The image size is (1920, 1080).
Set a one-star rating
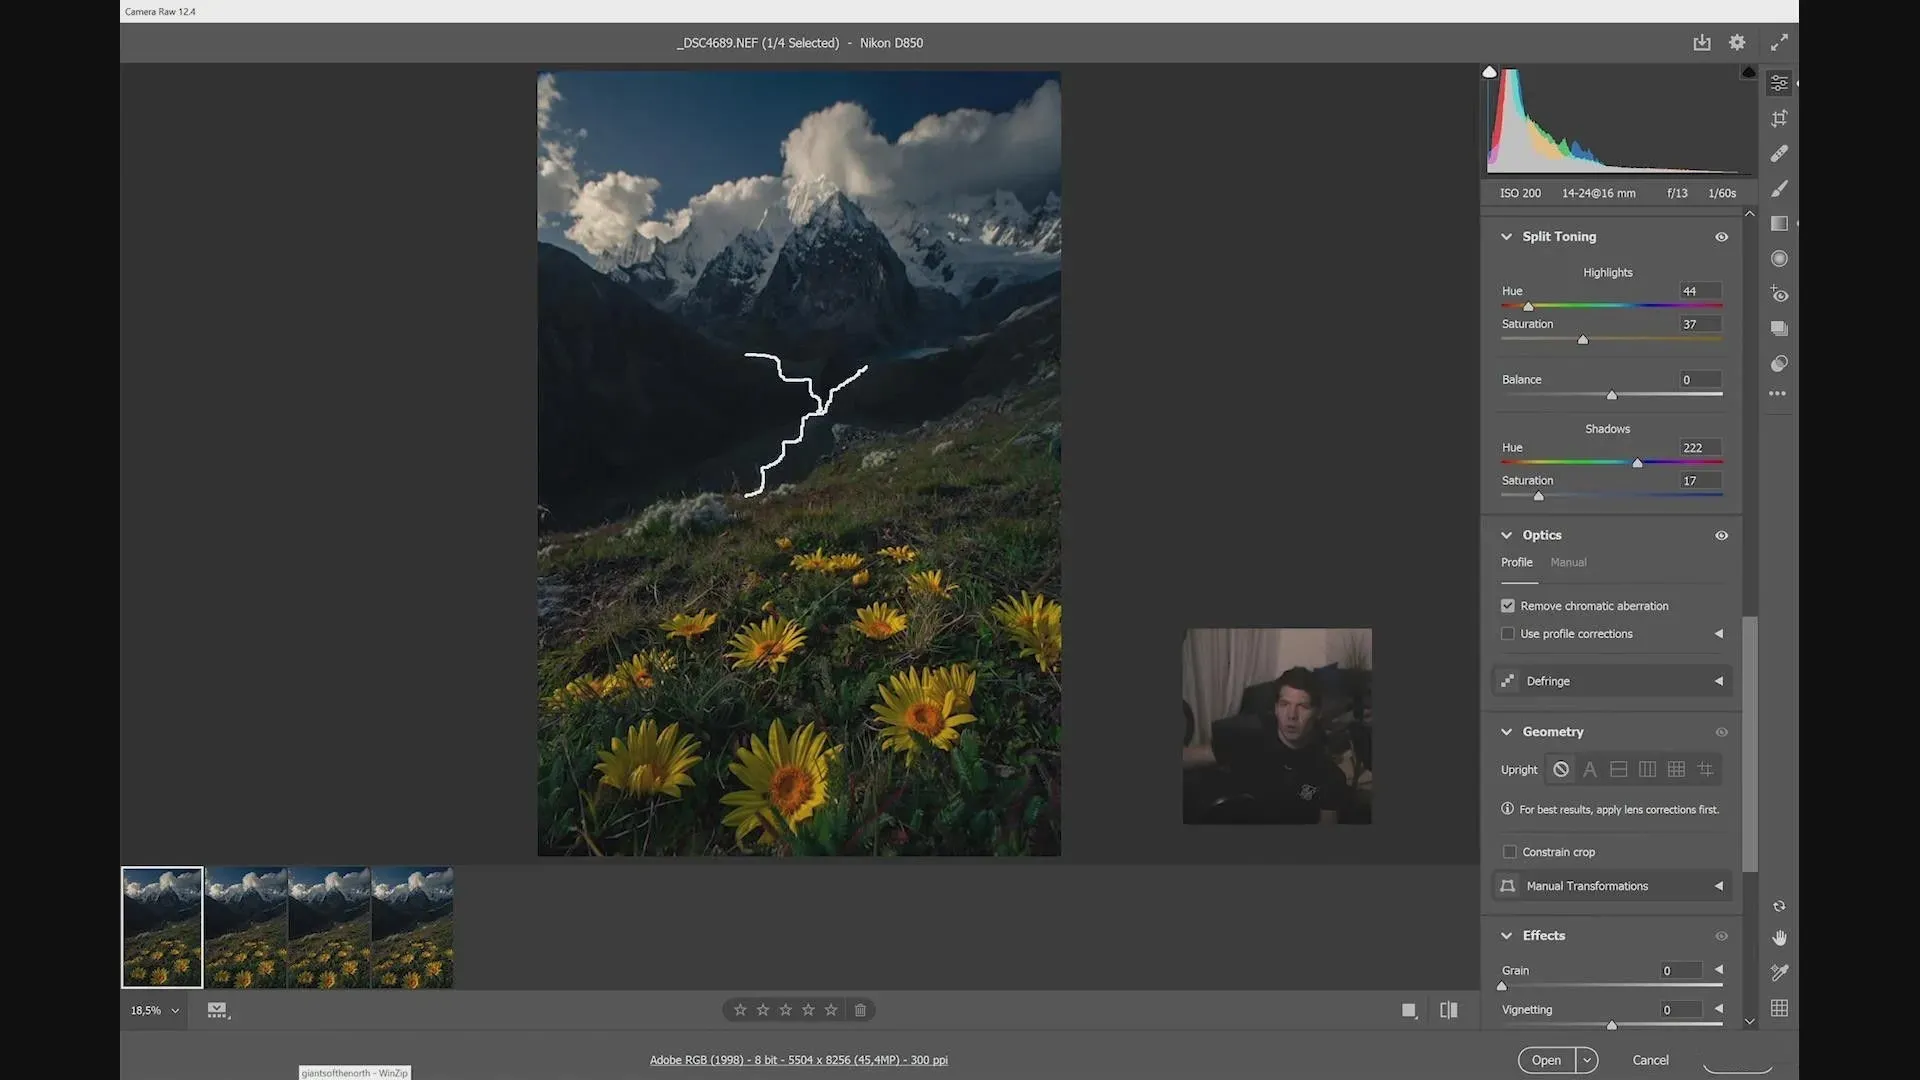pos(740,1010)
